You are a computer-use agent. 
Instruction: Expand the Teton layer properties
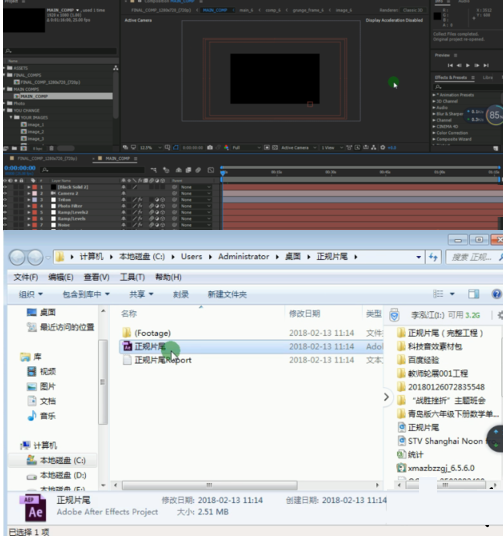29,200
